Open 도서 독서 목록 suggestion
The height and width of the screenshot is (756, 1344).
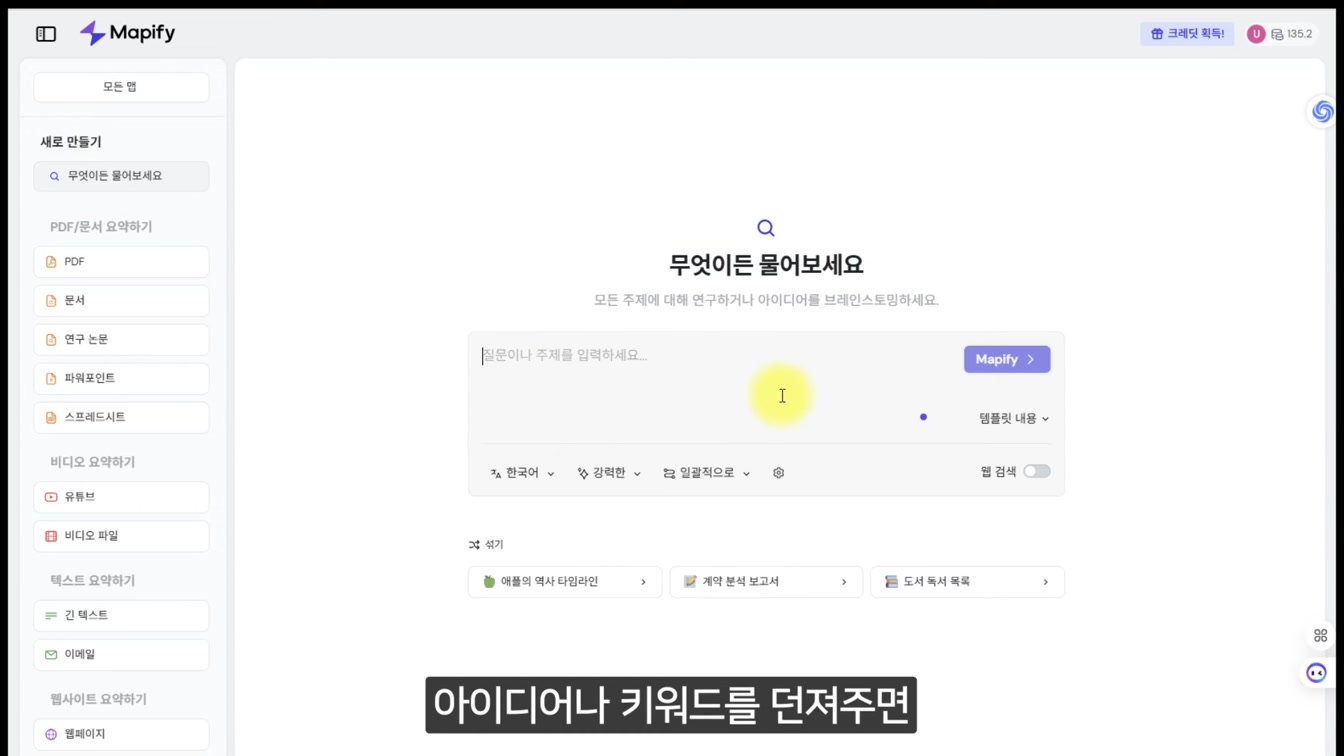click(967, 582)
